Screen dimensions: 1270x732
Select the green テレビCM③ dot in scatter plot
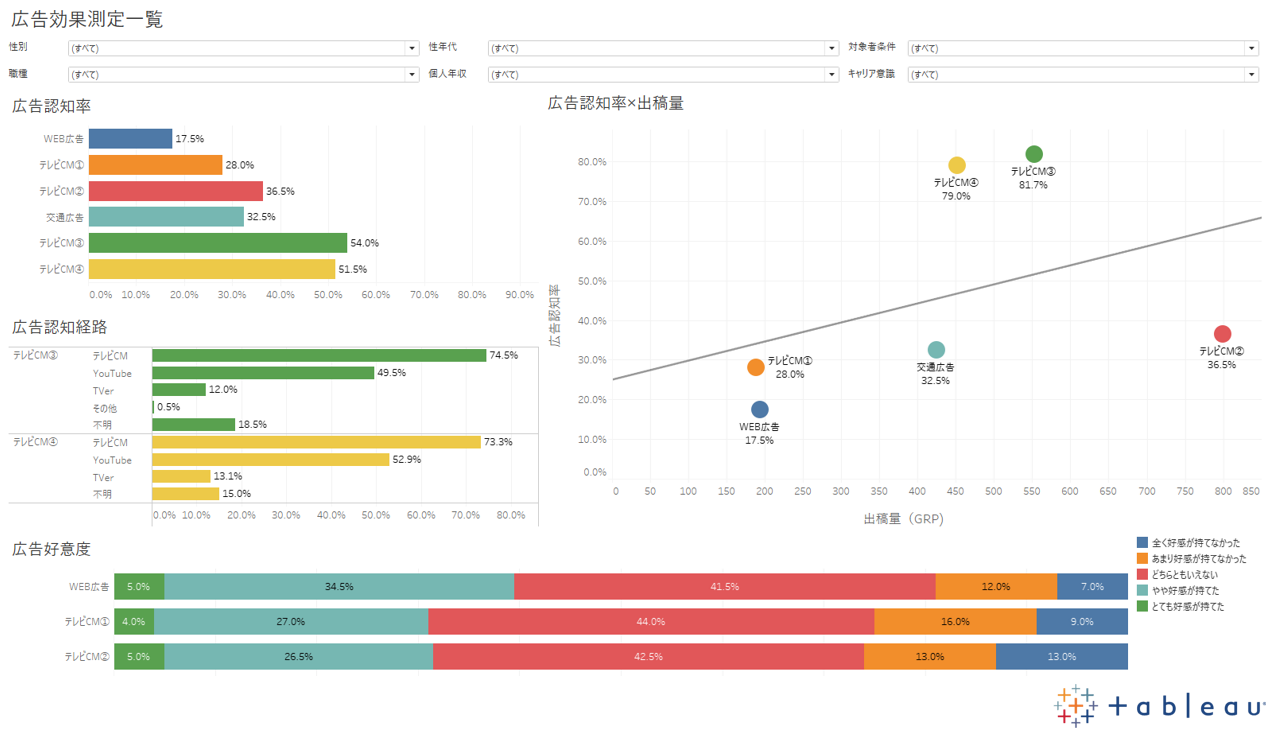click(1034, 154)
